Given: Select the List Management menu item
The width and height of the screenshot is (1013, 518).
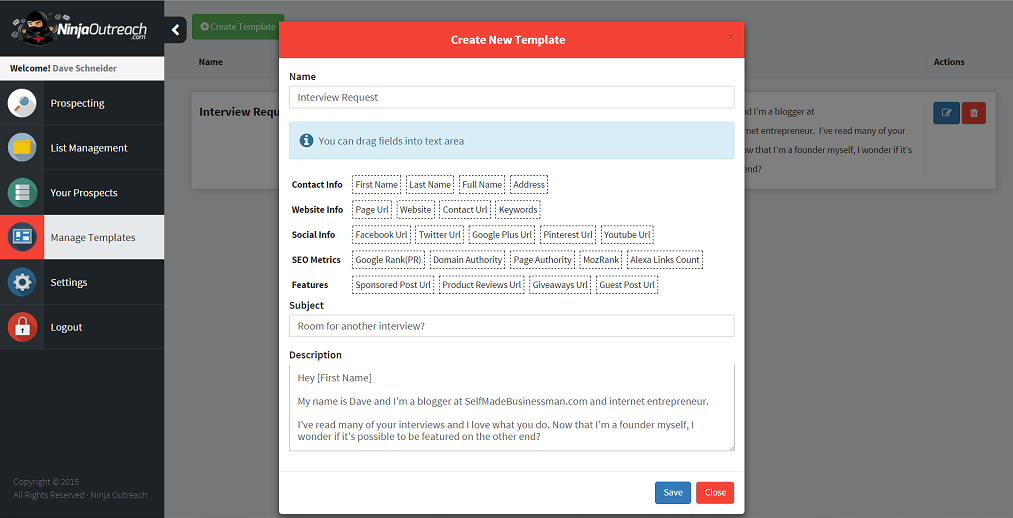Looking at the screenshot, I should pyautogui.click(x=89, y=148).
